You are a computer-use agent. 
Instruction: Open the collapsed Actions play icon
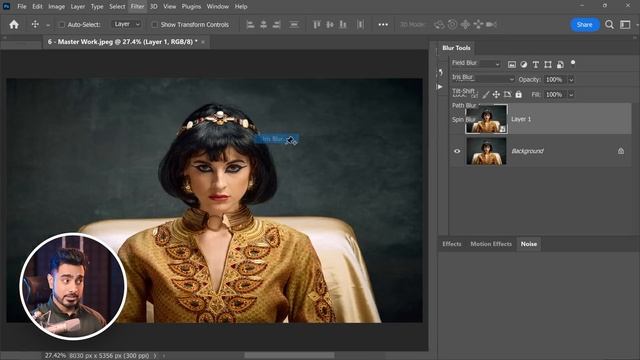[x=440, y=87]
